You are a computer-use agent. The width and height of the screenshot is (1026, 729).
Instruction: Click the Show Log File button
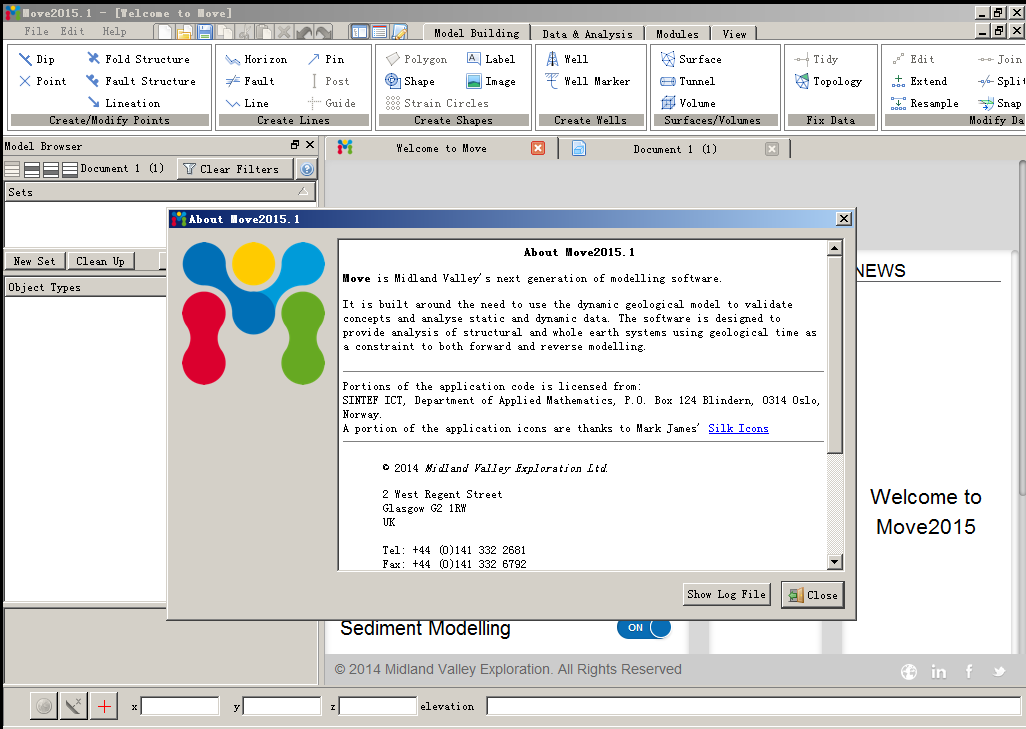click(x=726, y=594)
